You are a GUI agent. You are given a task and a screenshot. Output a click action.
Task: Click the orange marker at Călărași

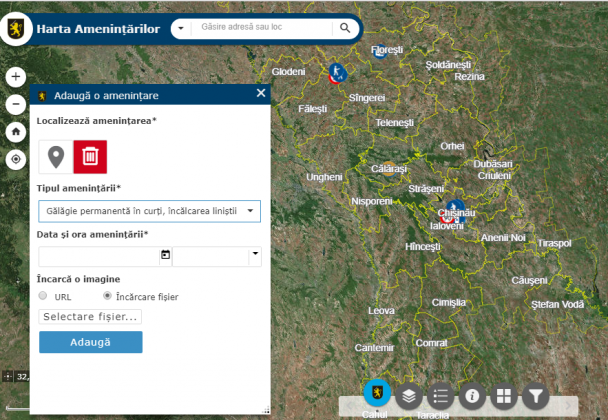point(389,169)
